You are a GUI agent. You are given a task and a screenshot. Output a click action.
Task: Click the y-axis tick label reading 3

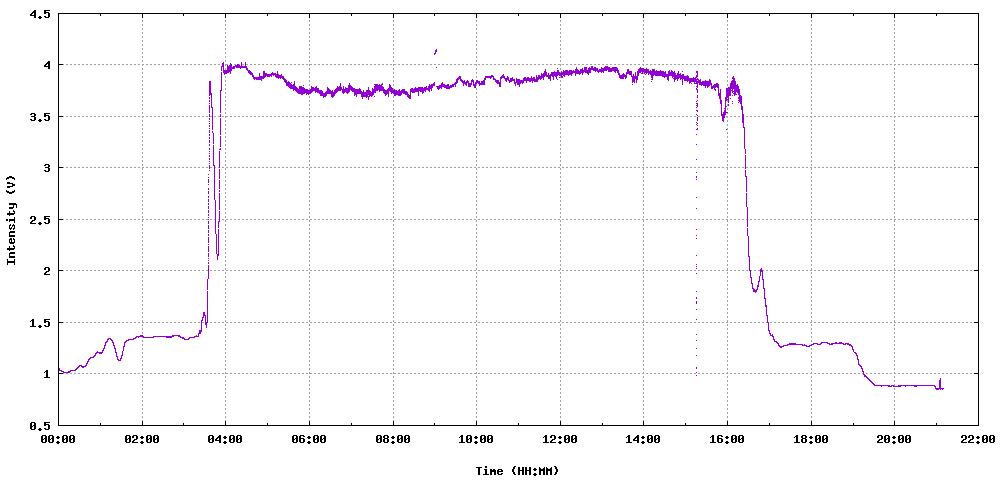(46, 168)
